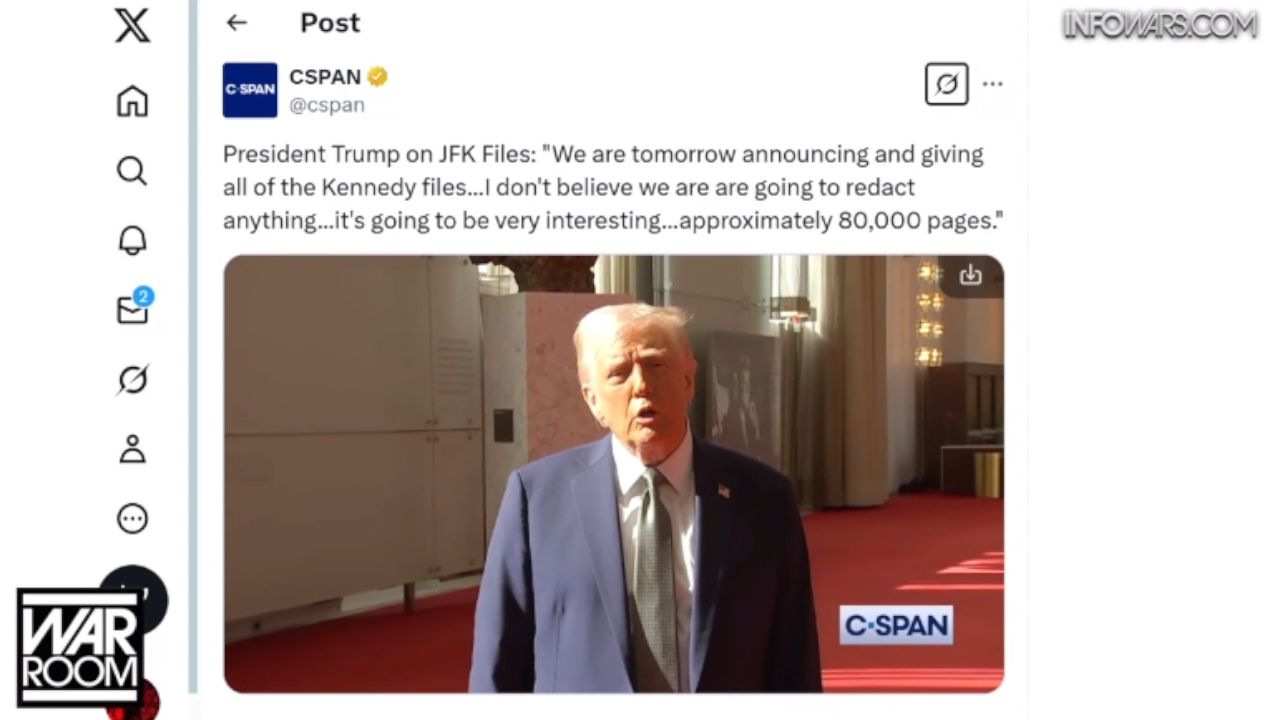Open Messages envelope with unread badge

pos(134,308)
